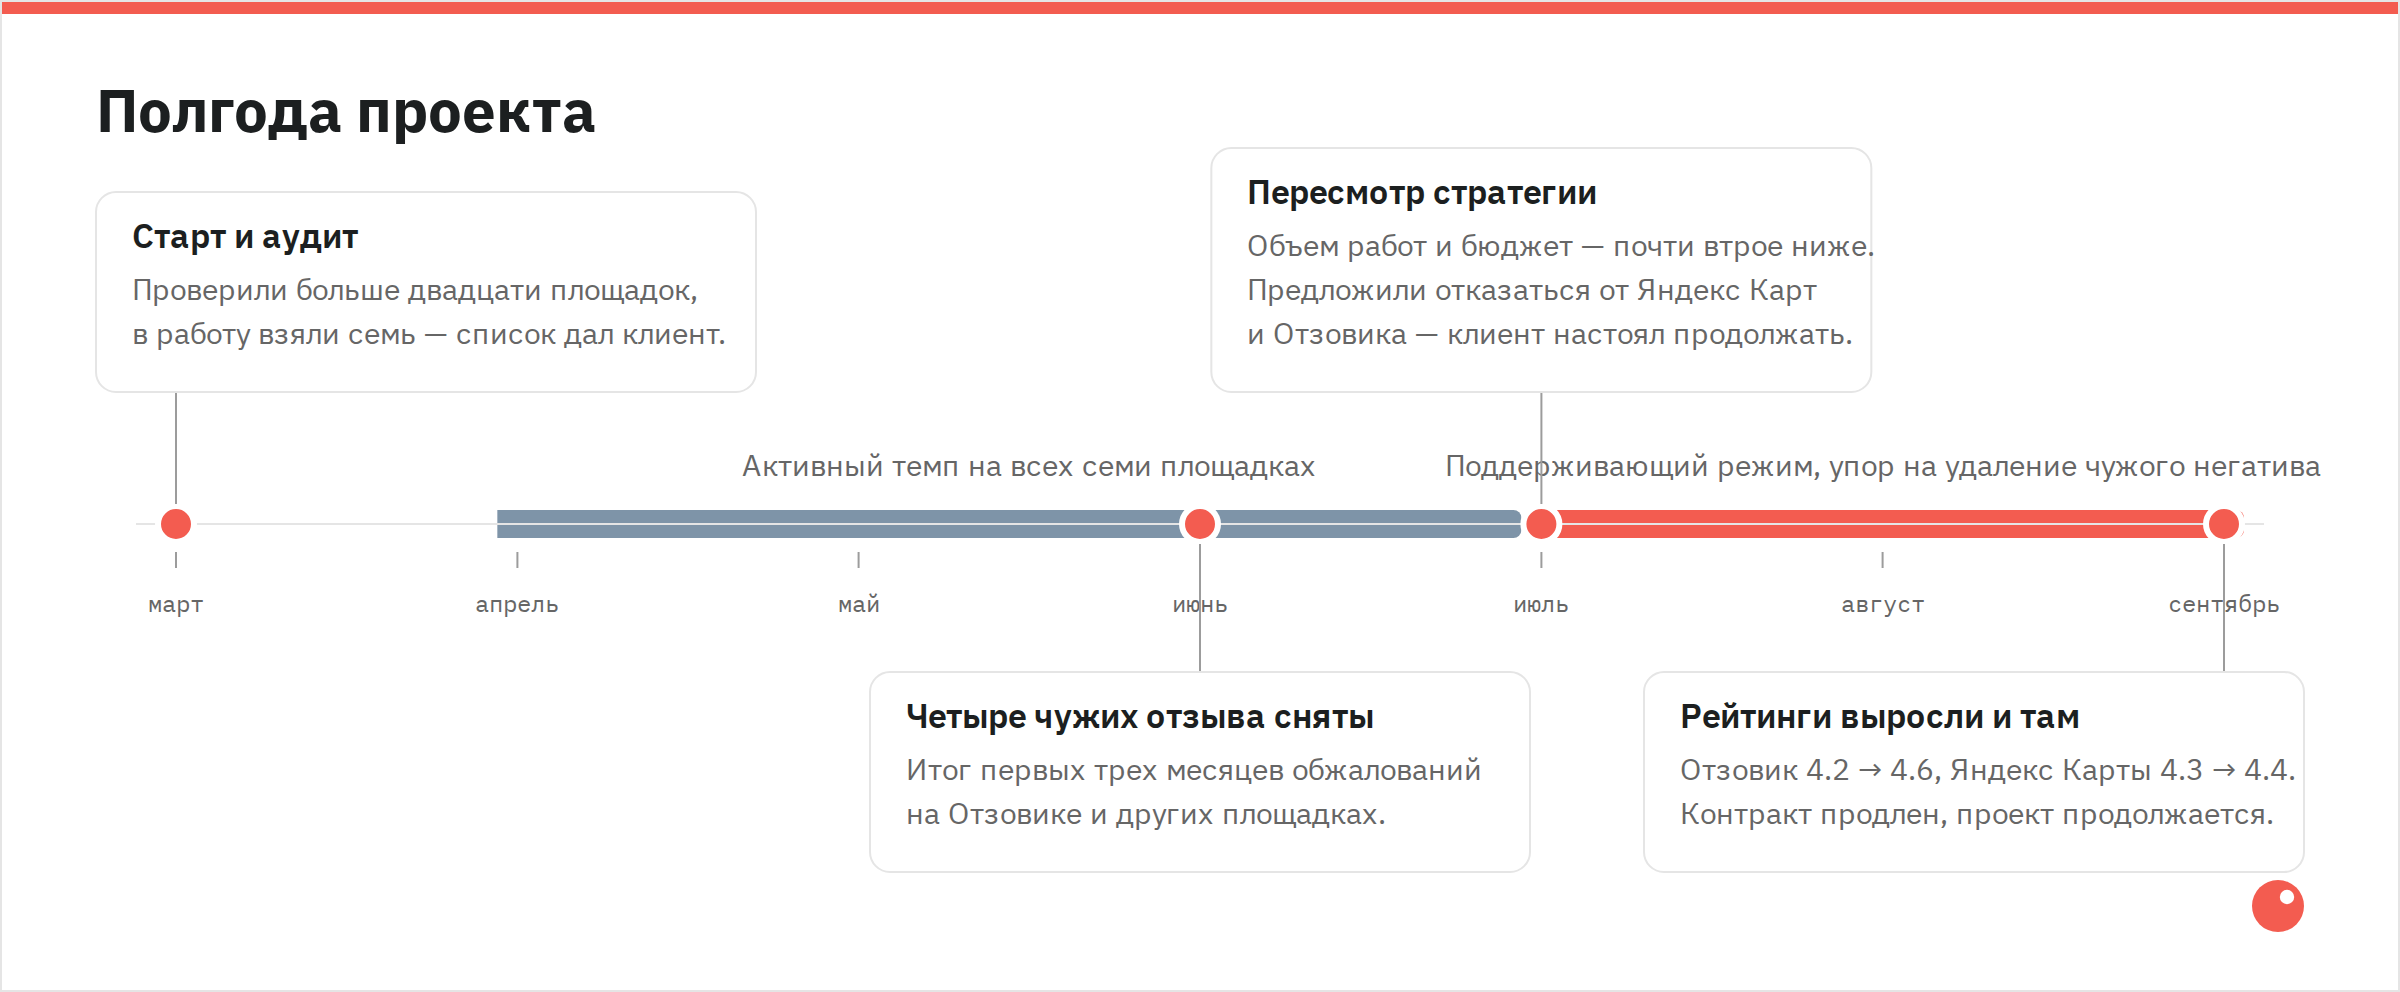This screenshot has width=2400, height=992.
Task: Click text 'Предложили отказаться от Яндекс Карт'
Action: 1532,291
